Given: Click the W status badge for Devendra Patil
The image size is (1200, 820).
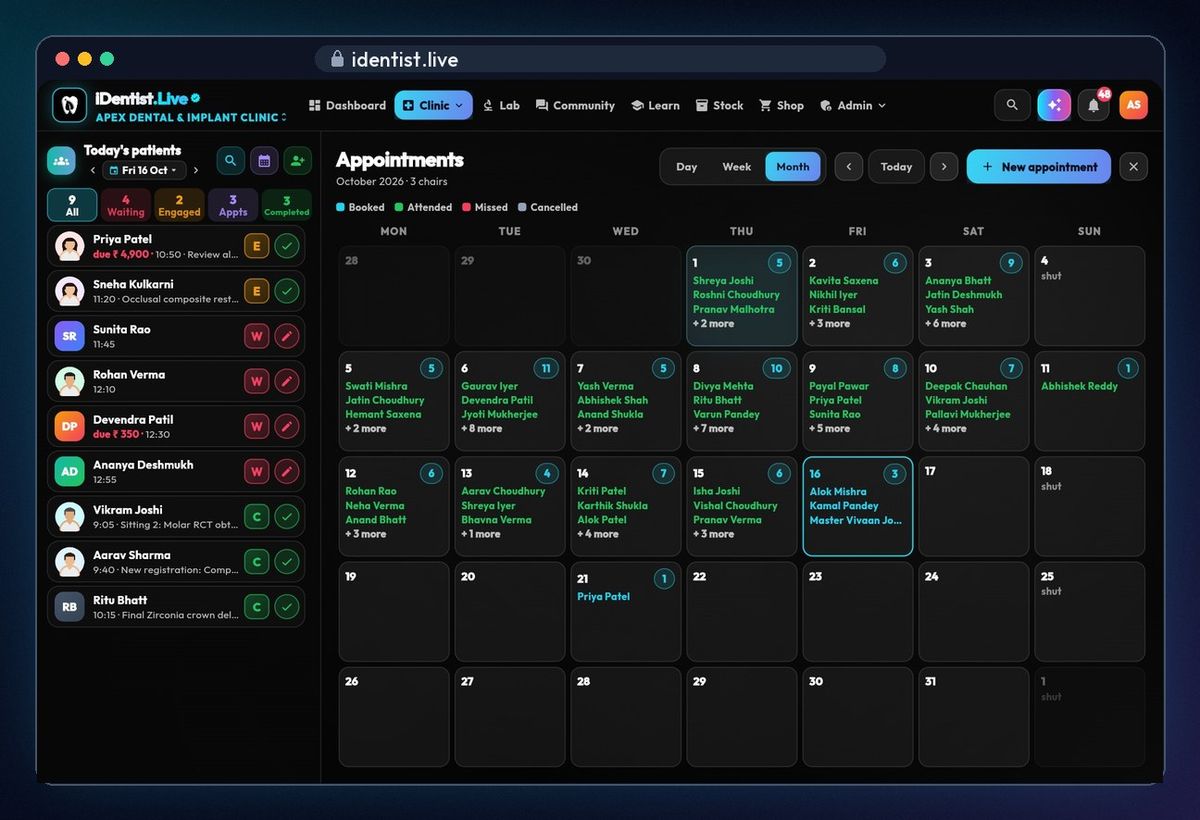Looking at the screenshot, I should point(256,426).
